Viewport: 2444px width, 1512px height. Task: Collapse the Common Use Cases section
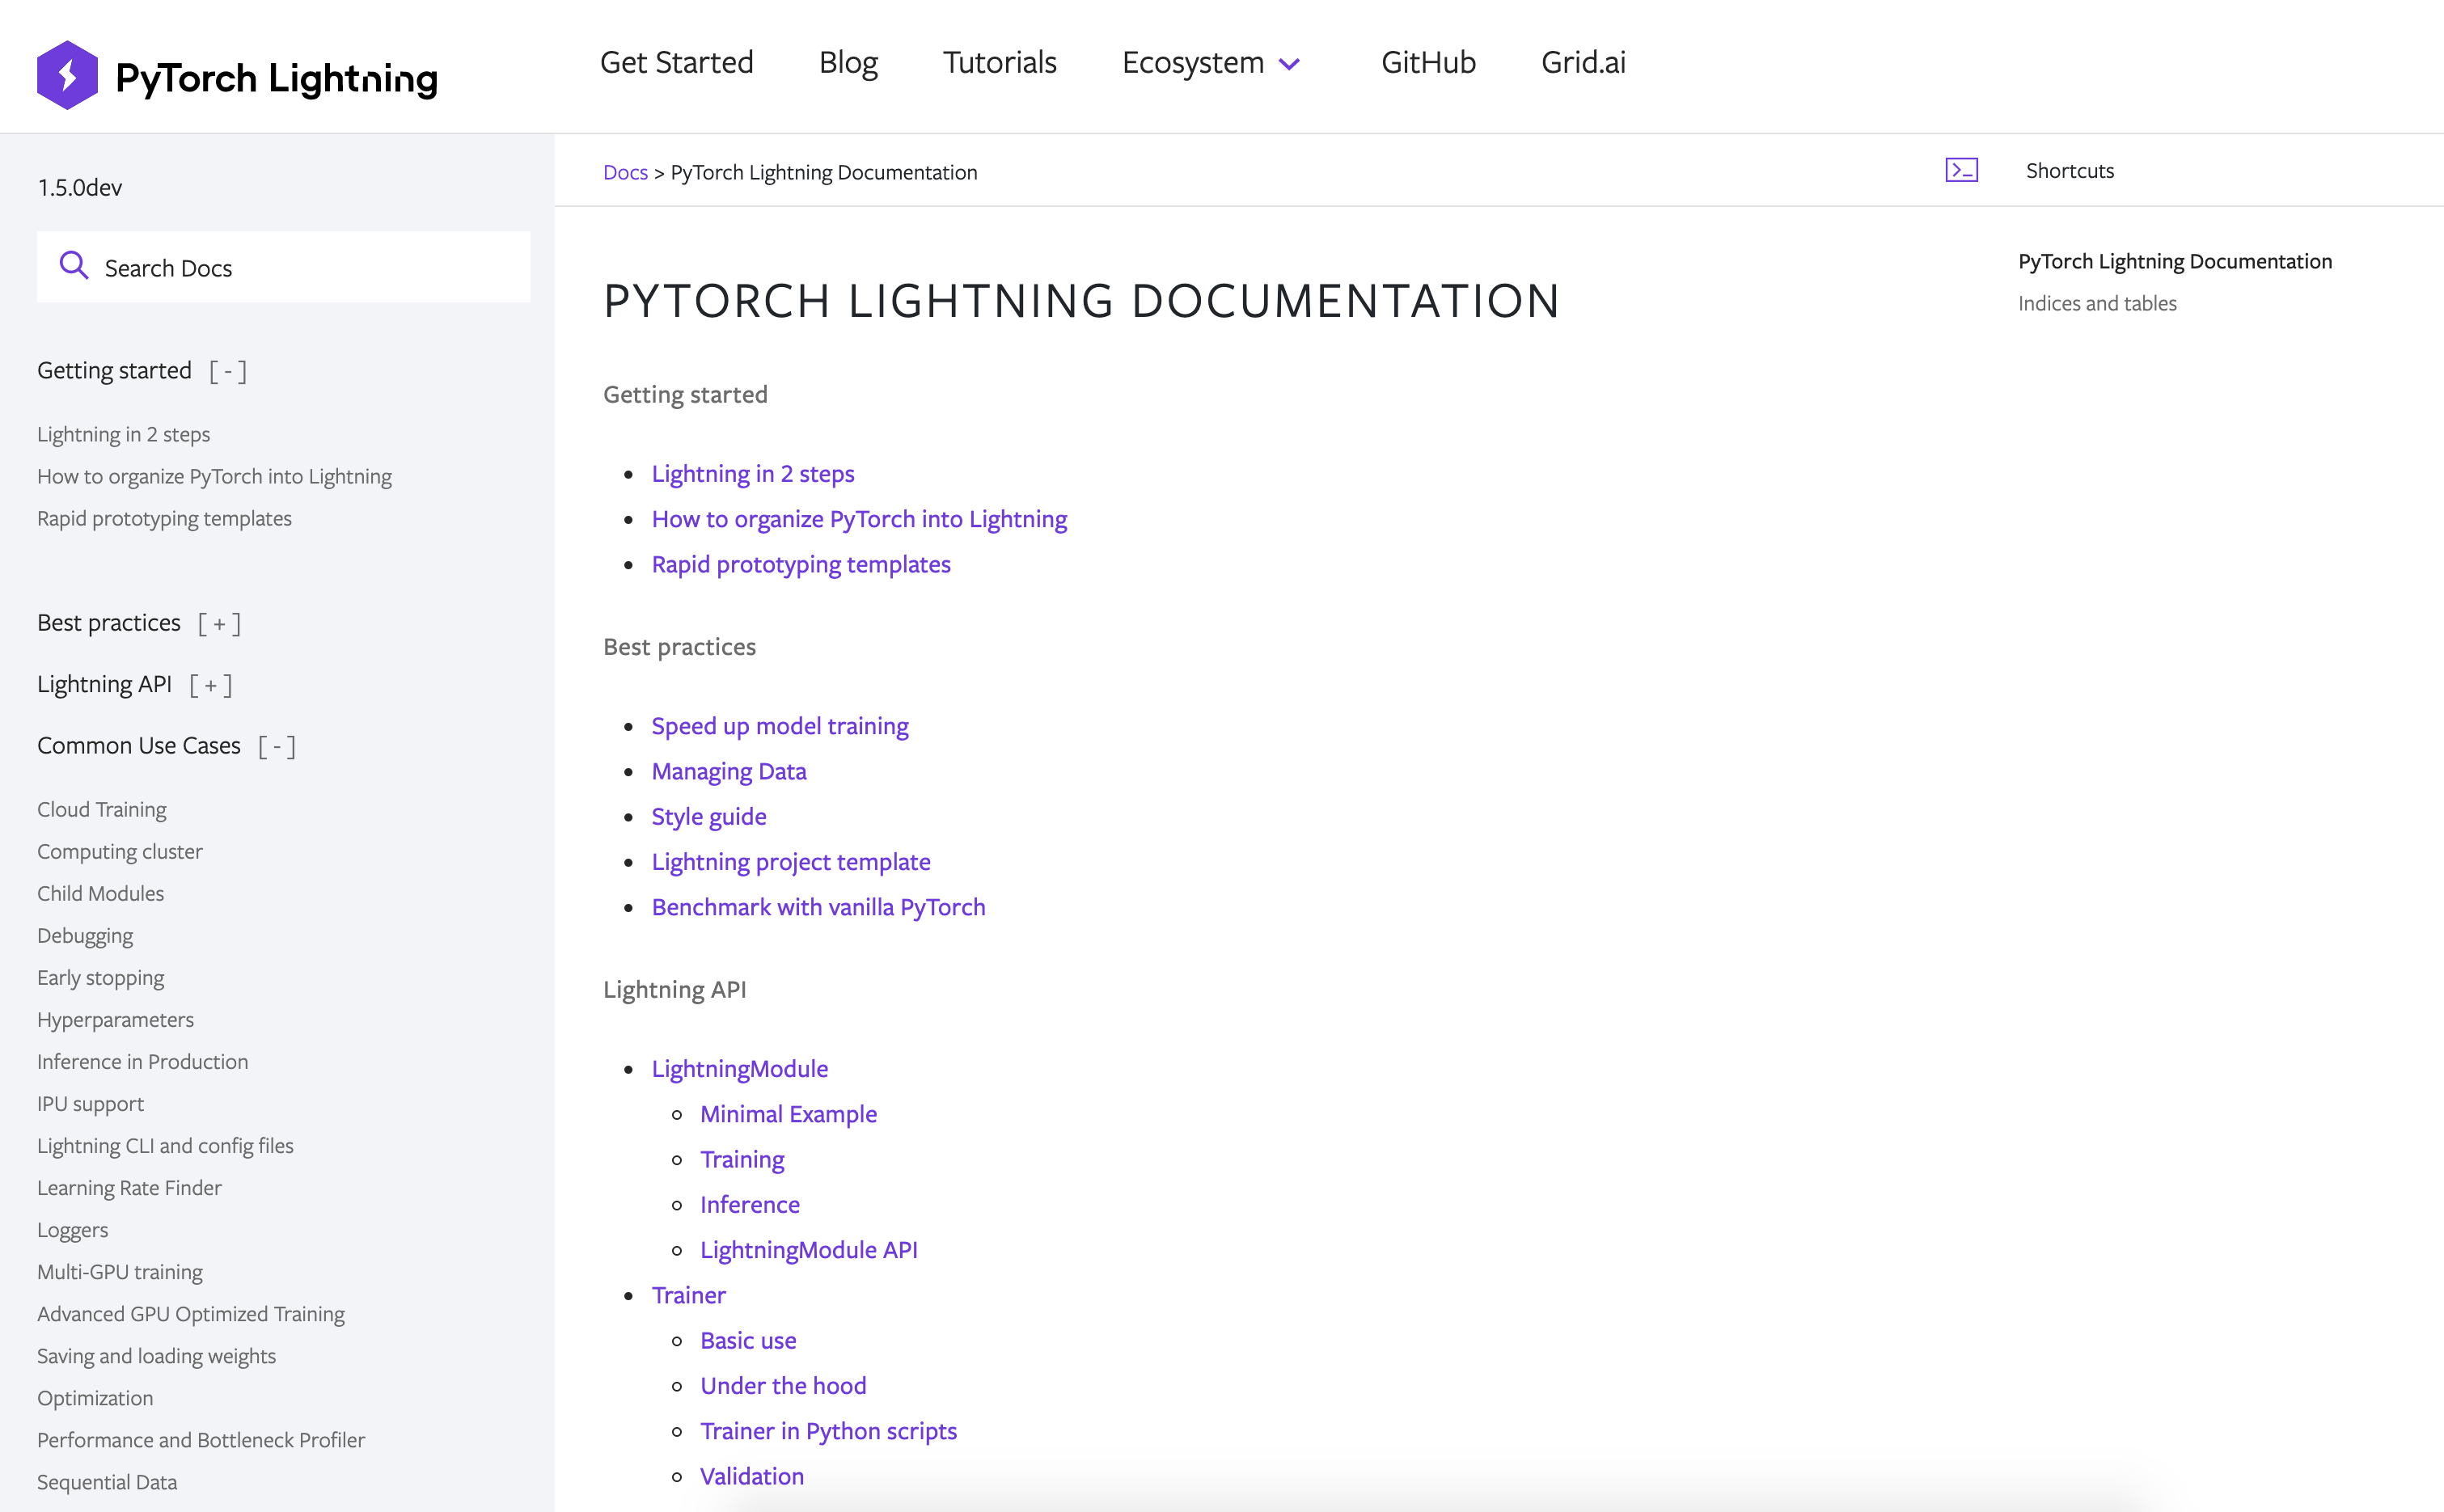[276, 747]
